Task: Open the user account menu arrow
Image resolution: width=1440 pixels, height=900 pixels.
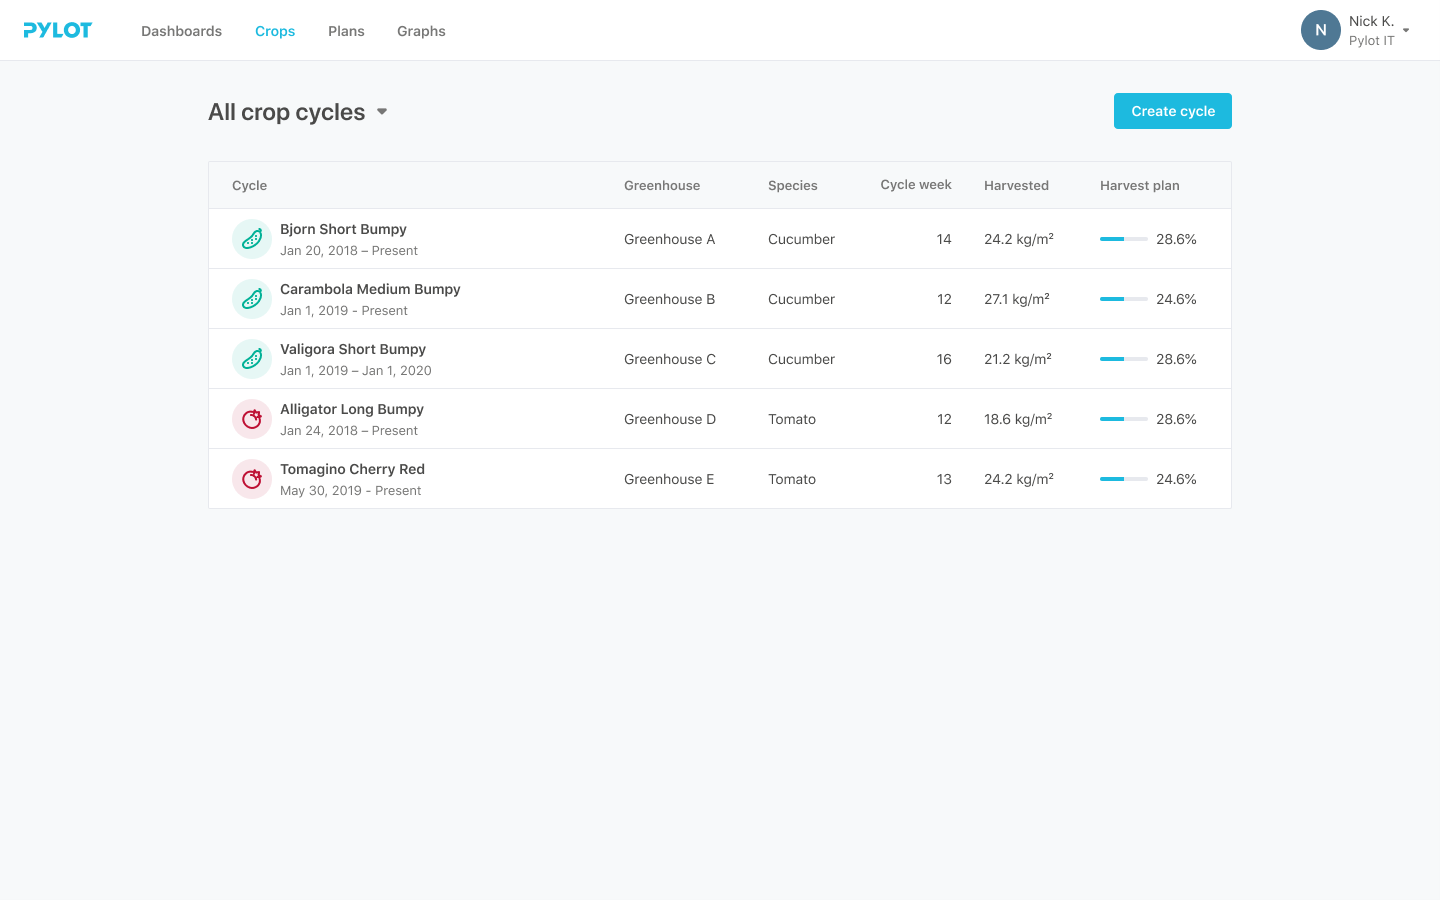Action: [1406, 31]
